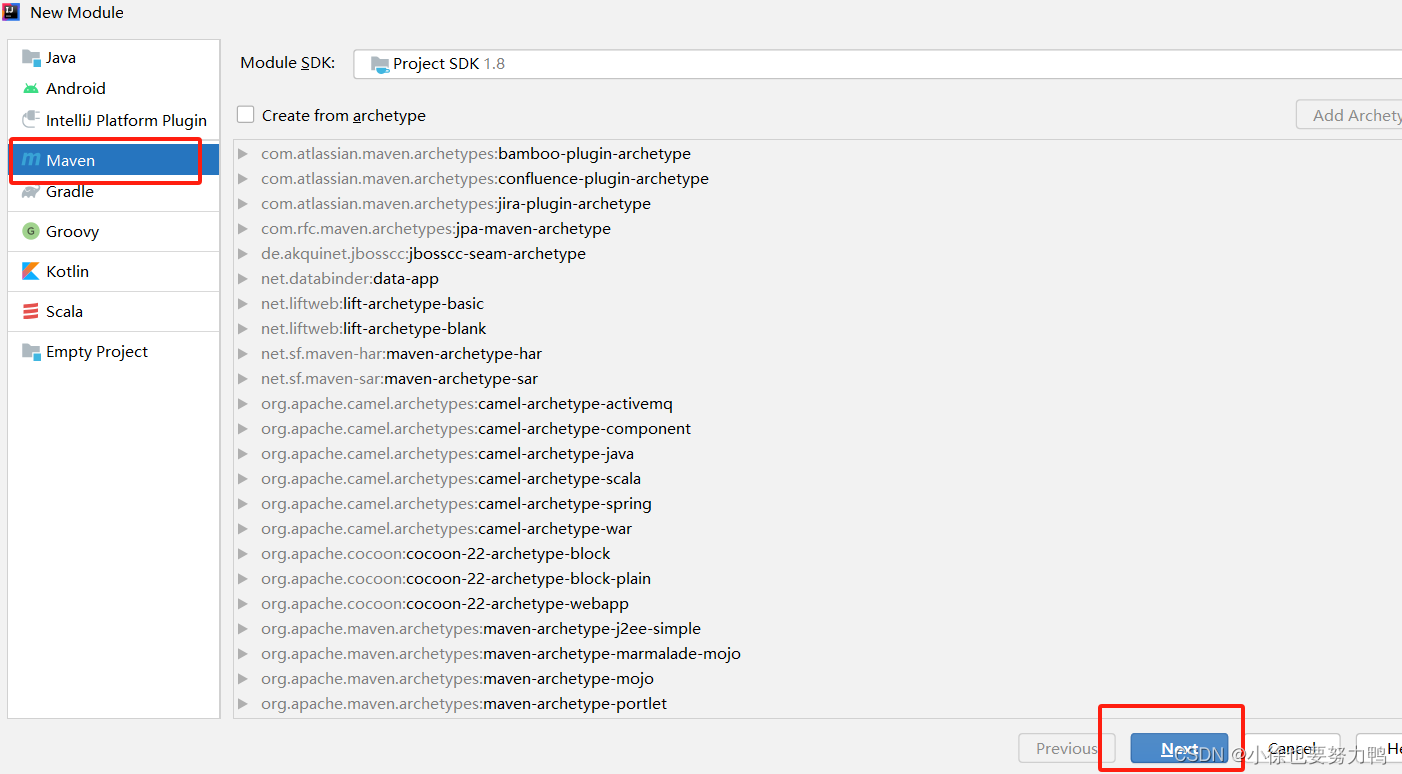1402x774 pixels.
Task: Expand the maven-archetype-har entry
Action: point(243,354)
